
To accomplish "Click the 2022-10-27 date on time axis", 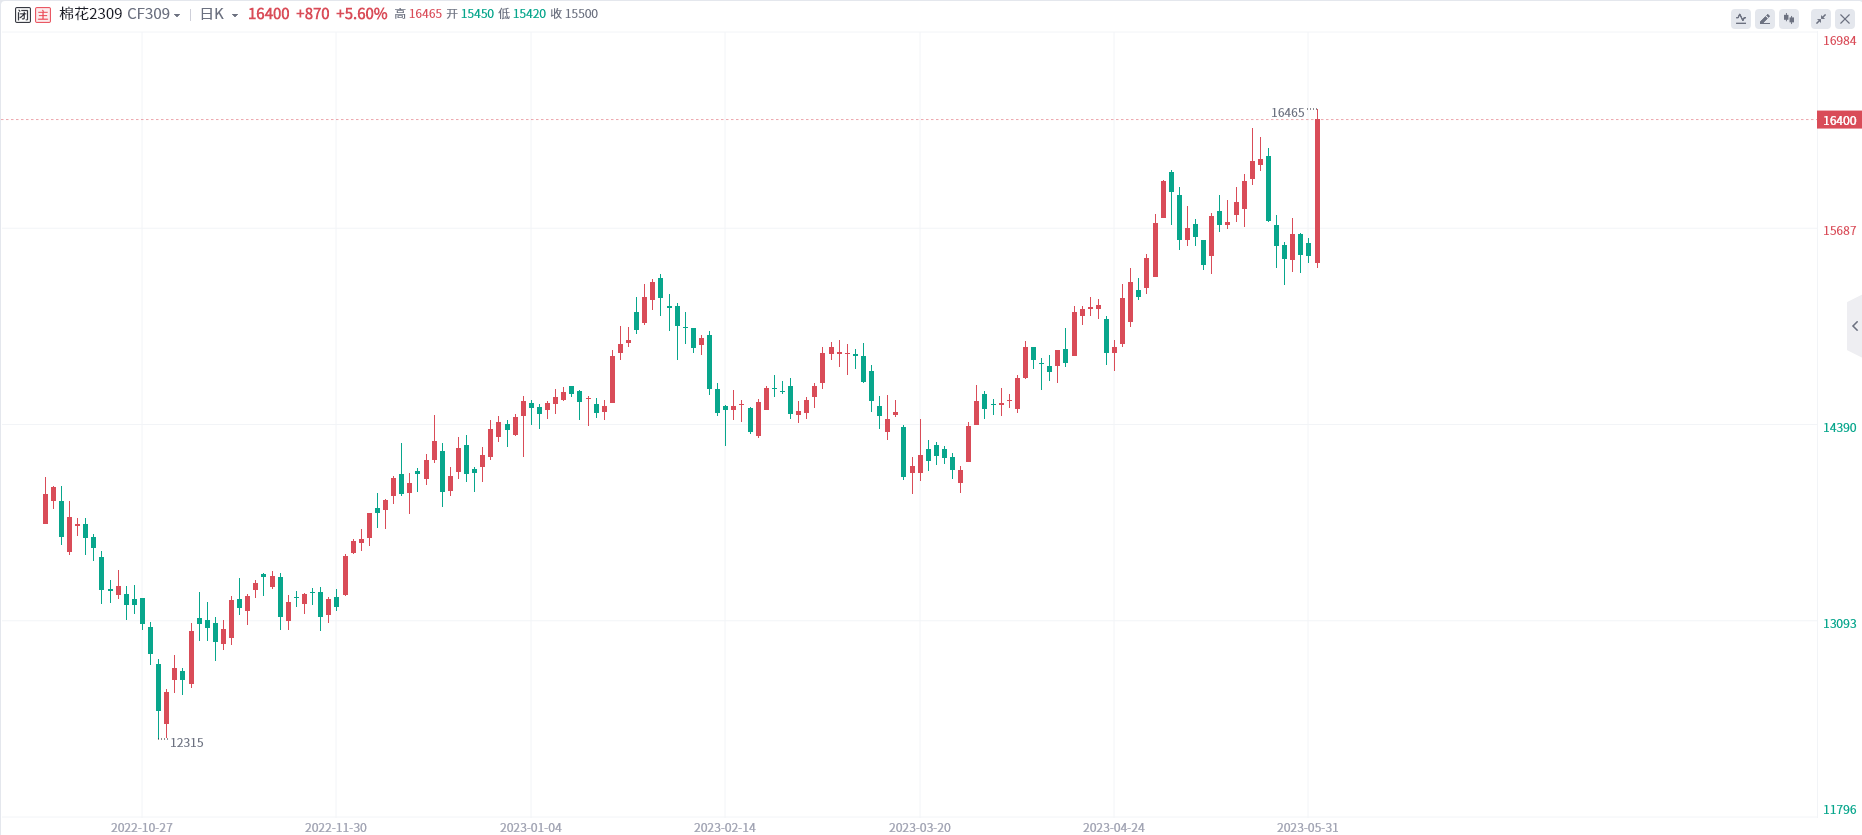I will coord(142,828).
